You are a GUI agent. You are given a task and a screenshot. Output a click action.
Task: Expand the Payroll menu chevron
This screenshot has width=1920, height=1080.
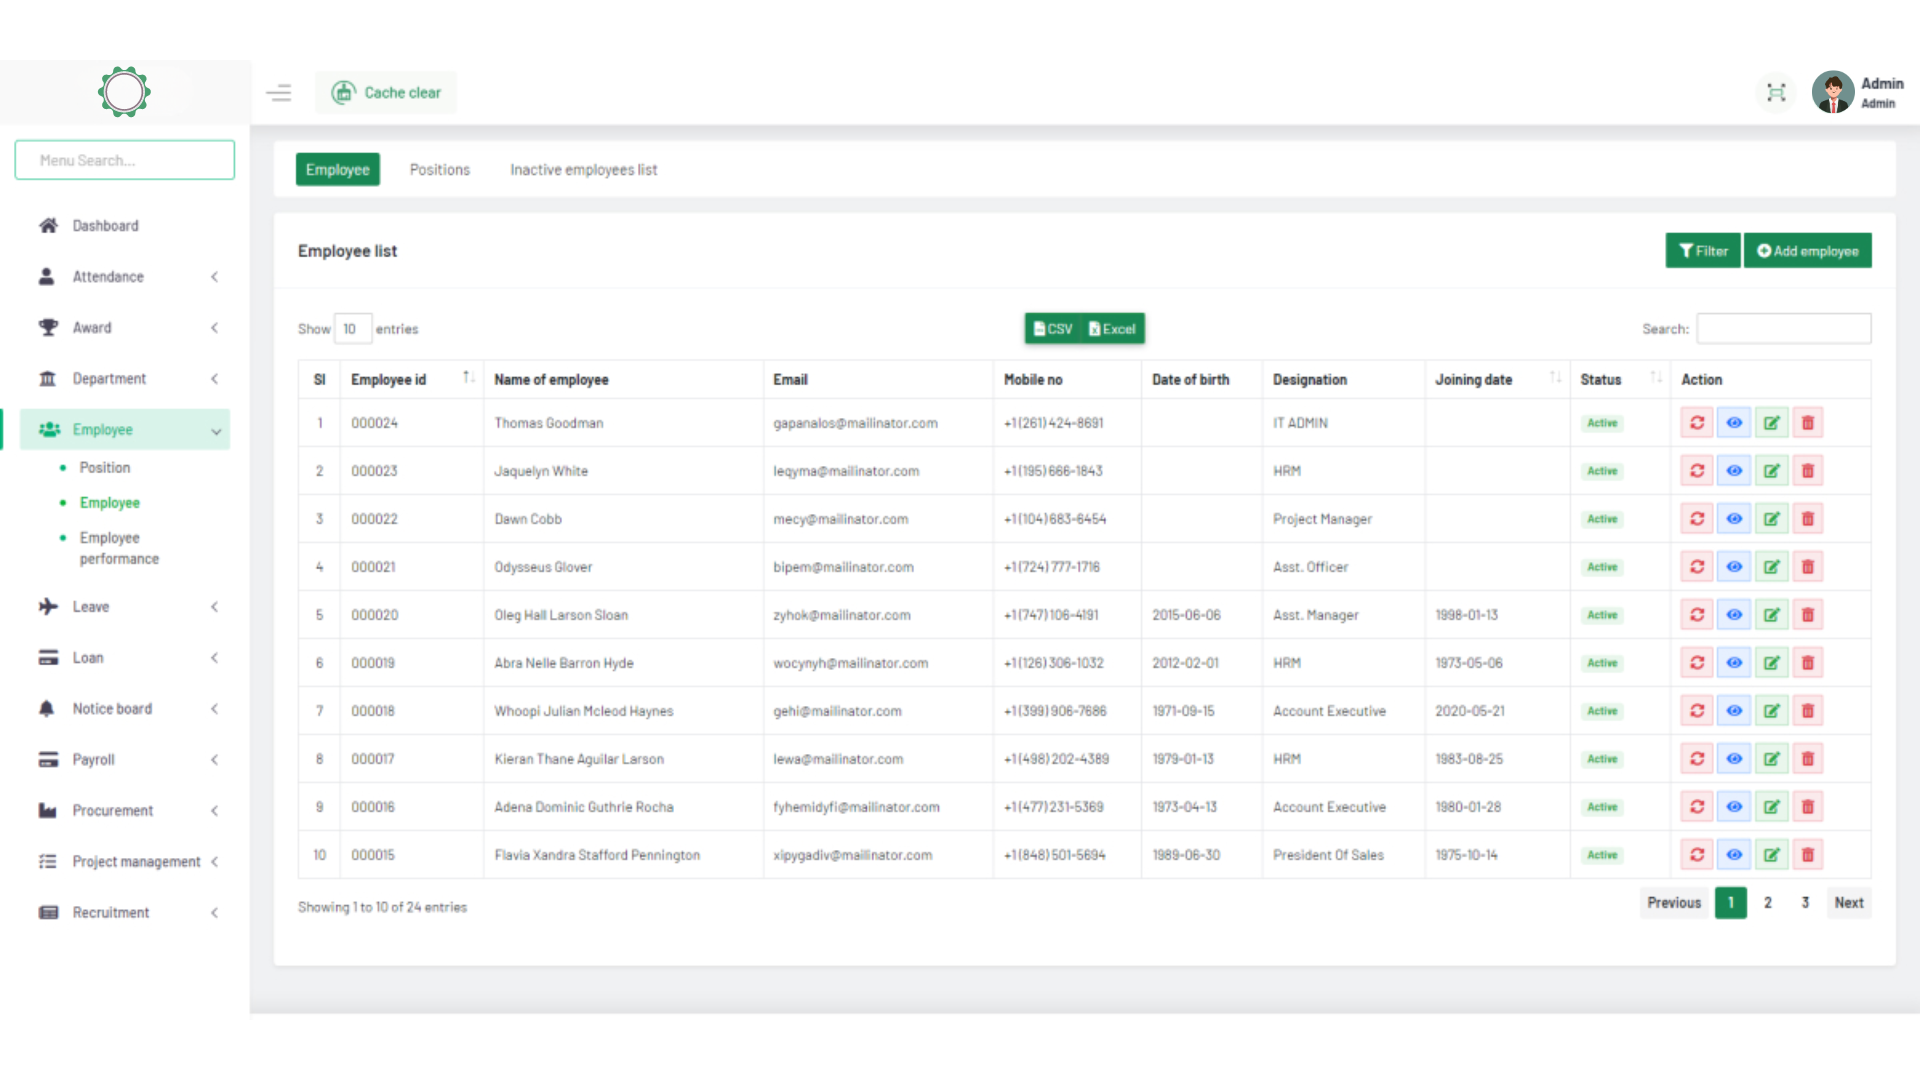215,760
